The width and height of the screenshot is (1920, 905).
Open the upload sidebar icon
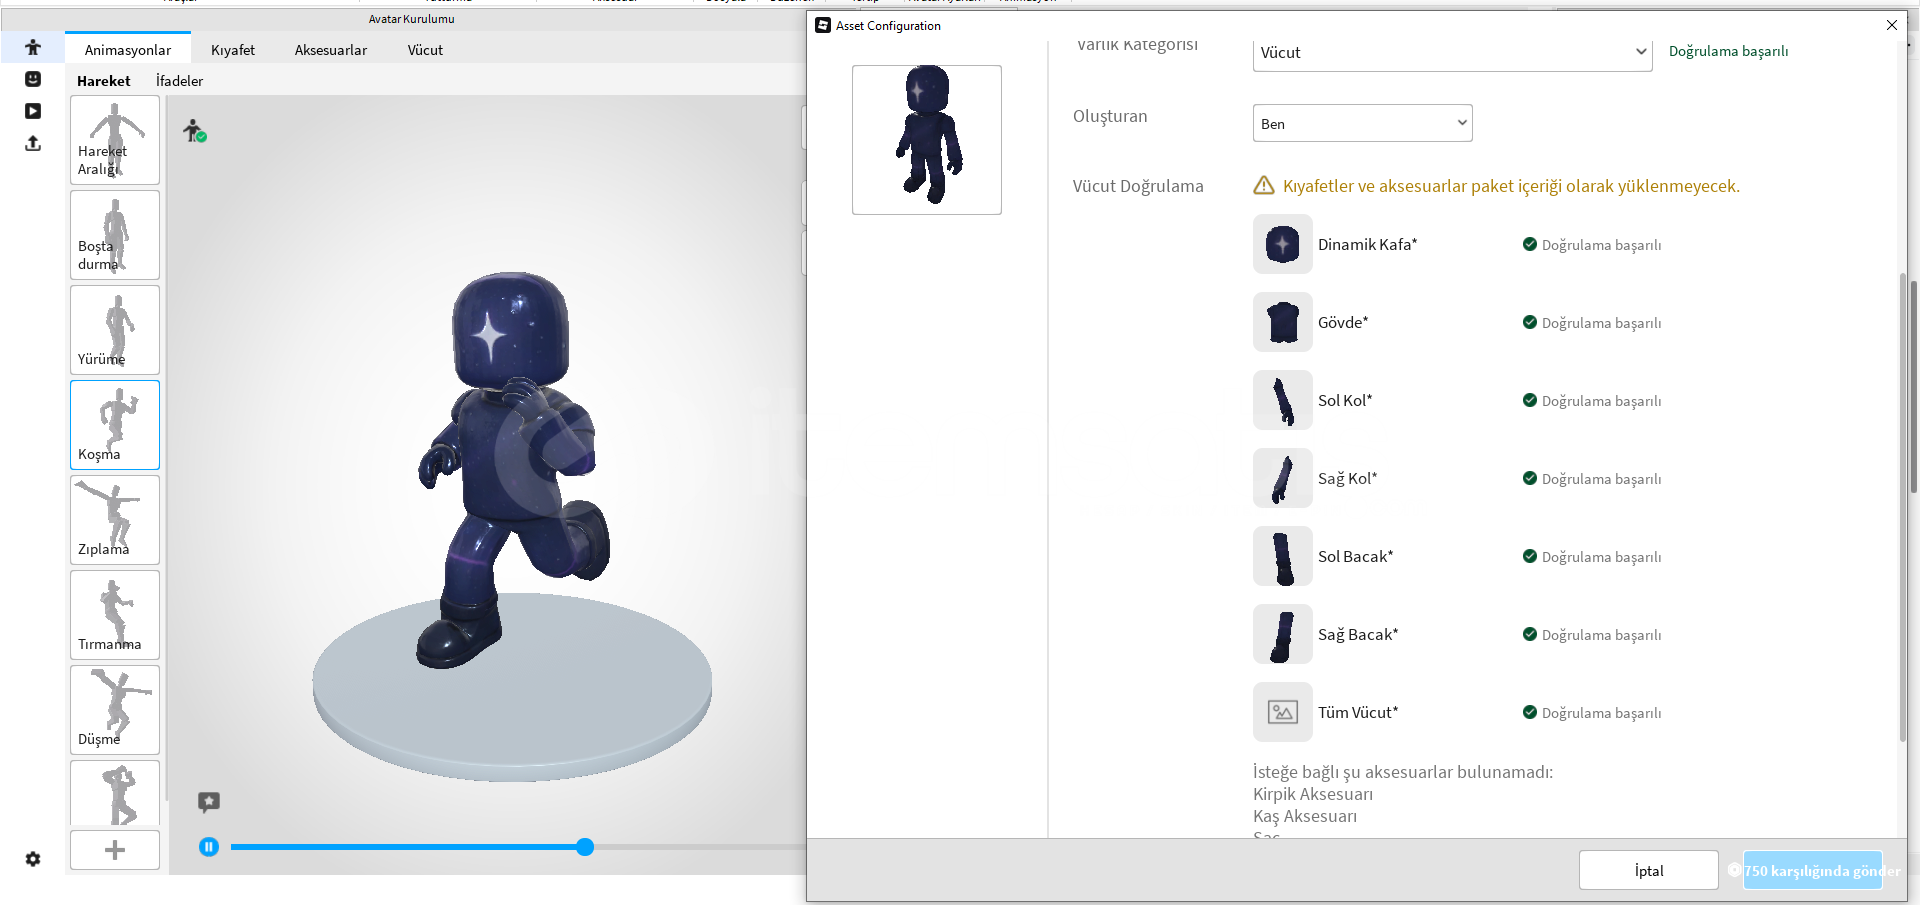(x=33, y=143)
